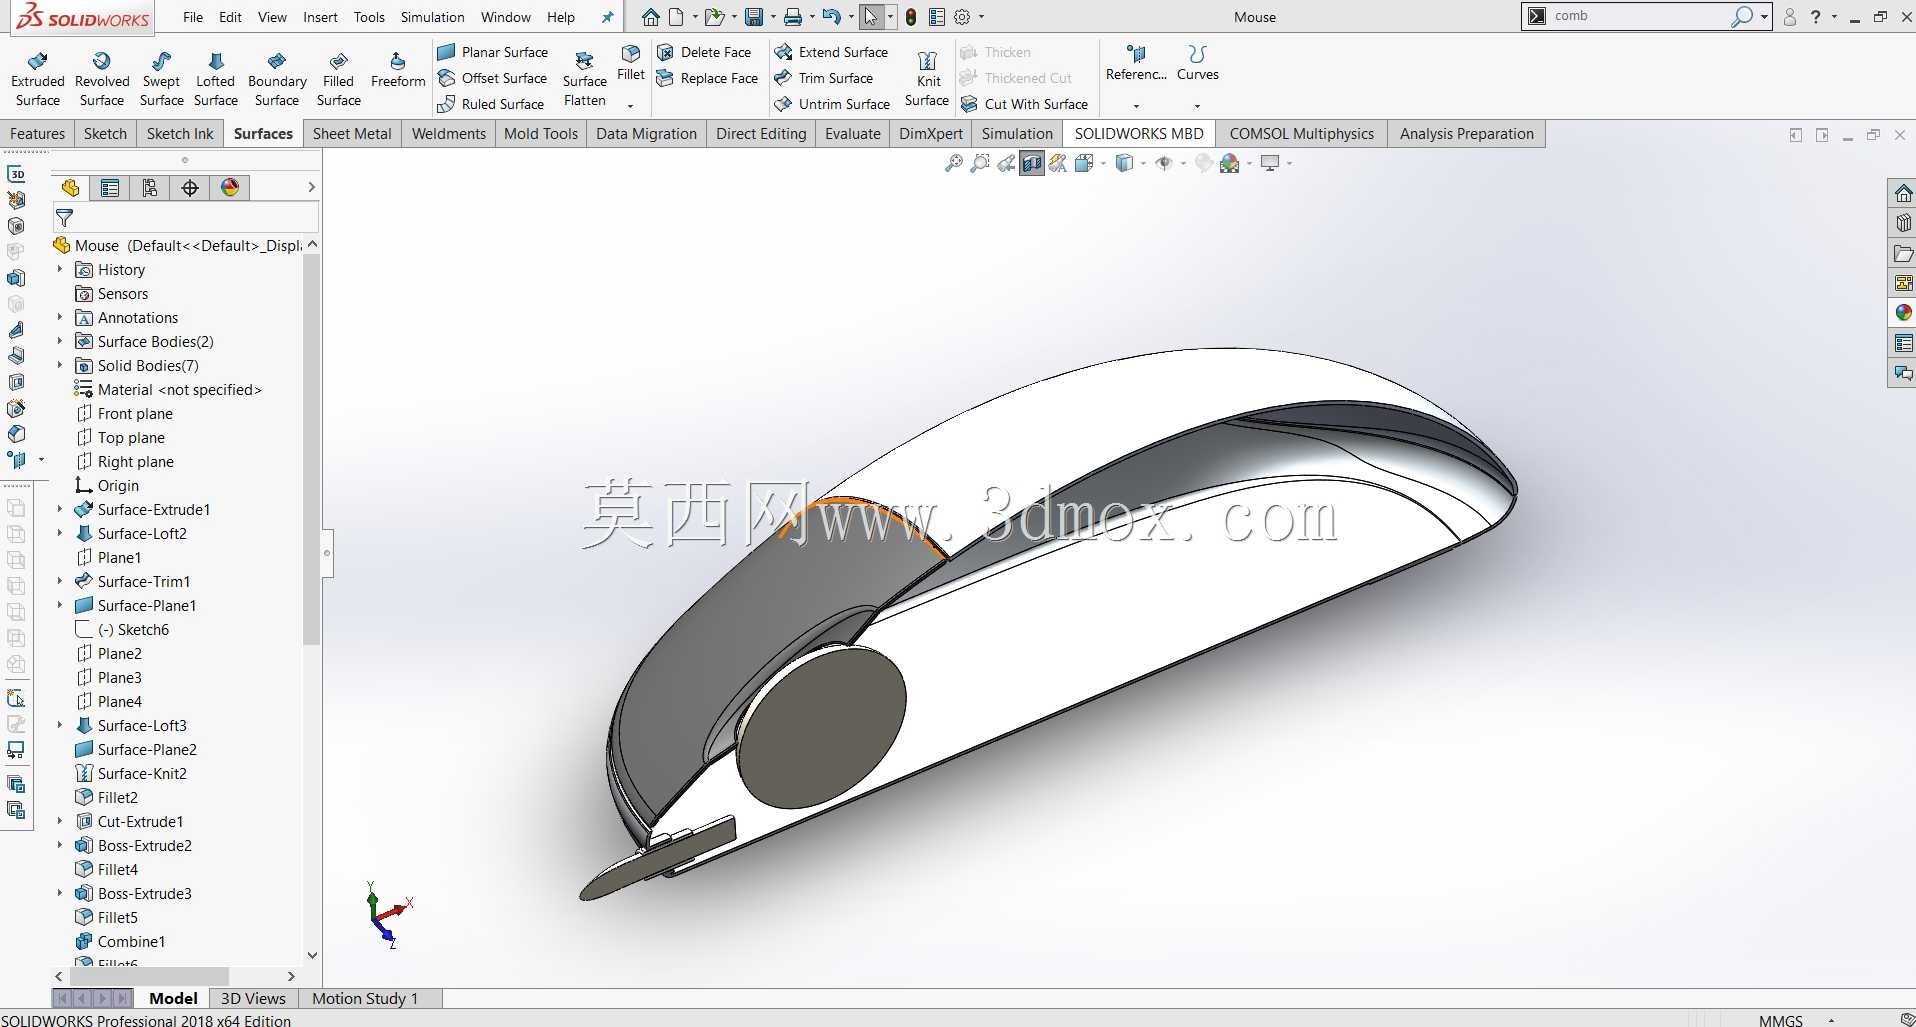Start the Filled Surface command
The height and width of the screenshot is (1027, 1916).
(338, 78)
